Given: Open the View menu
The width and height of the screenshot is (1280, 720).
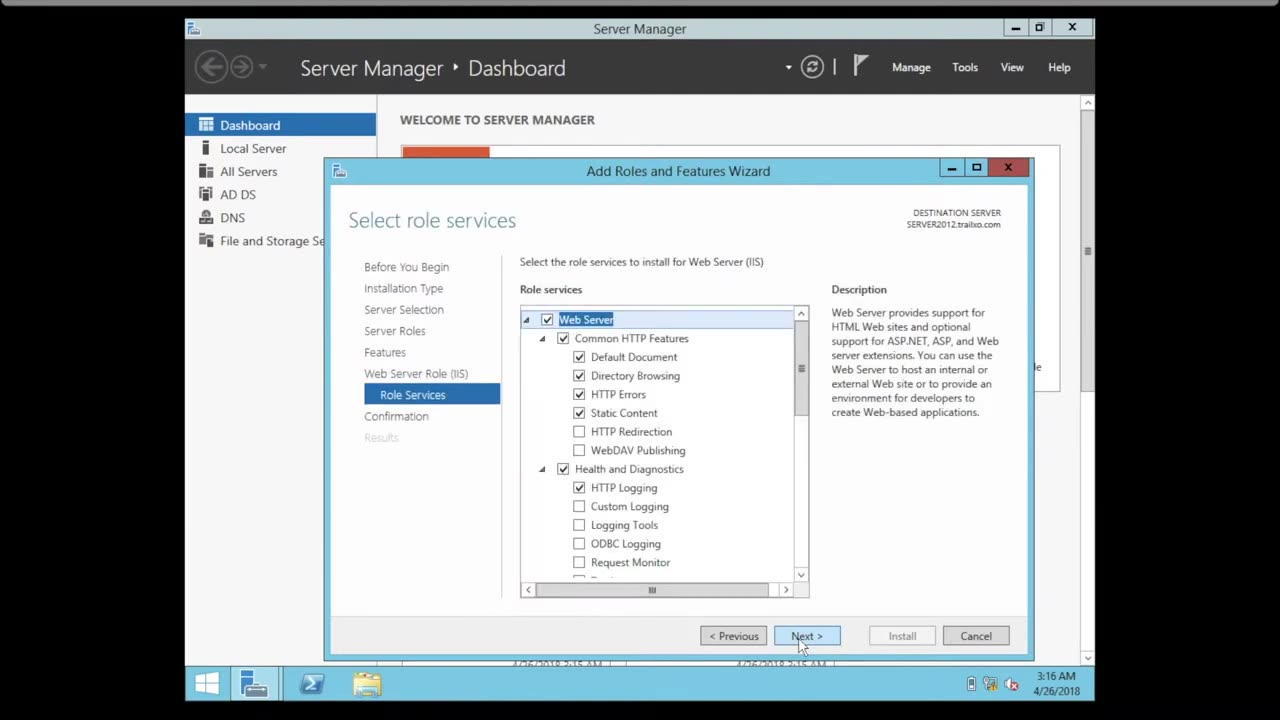Looking at the screenshot, I should (x=1012, y=67).
